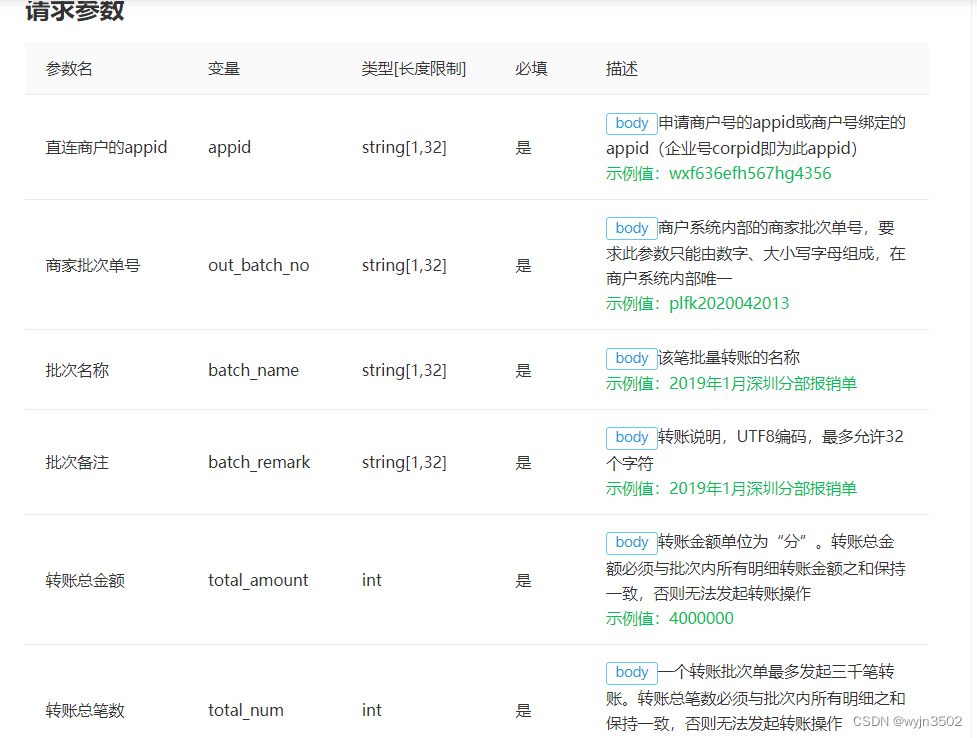Click the 直连商户的appid parameter name

click(x=106, y=147)
